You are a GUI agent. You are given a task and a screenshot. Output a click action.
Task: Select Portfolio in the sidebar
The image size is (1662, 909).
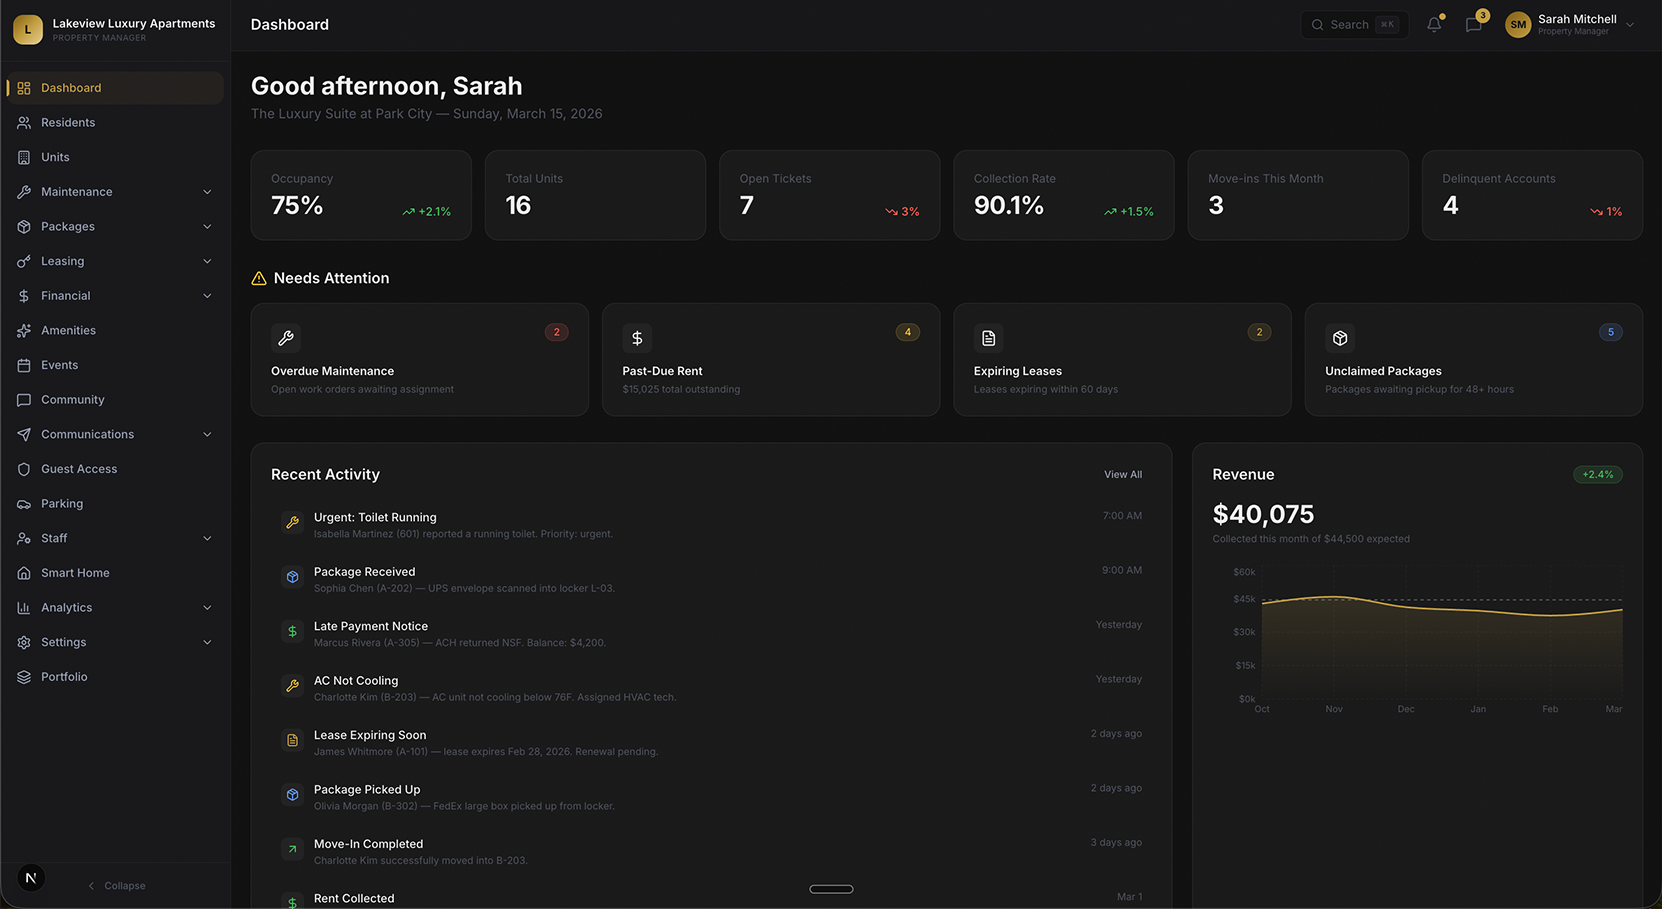coord(64,676)
